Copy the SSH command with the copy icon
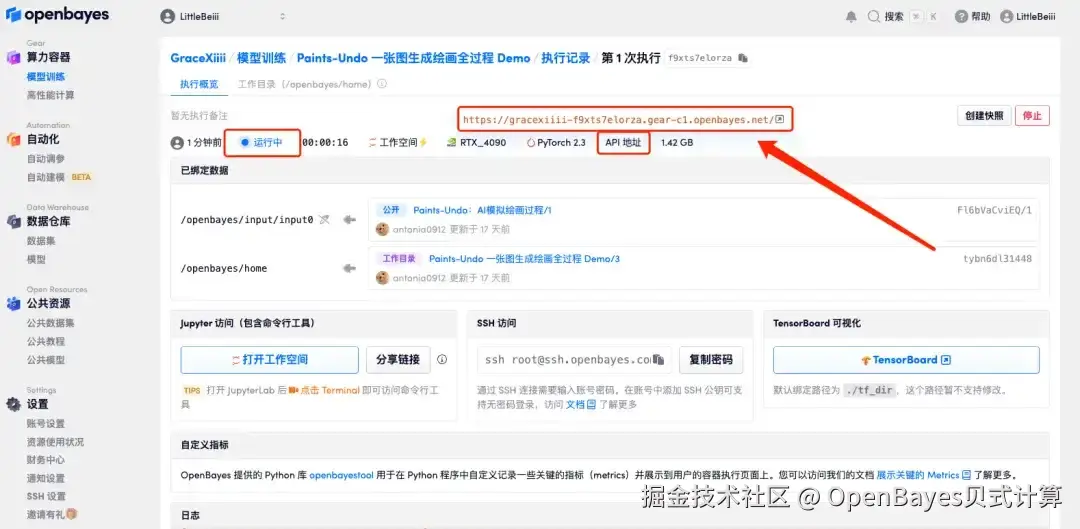 click(658, 360)
